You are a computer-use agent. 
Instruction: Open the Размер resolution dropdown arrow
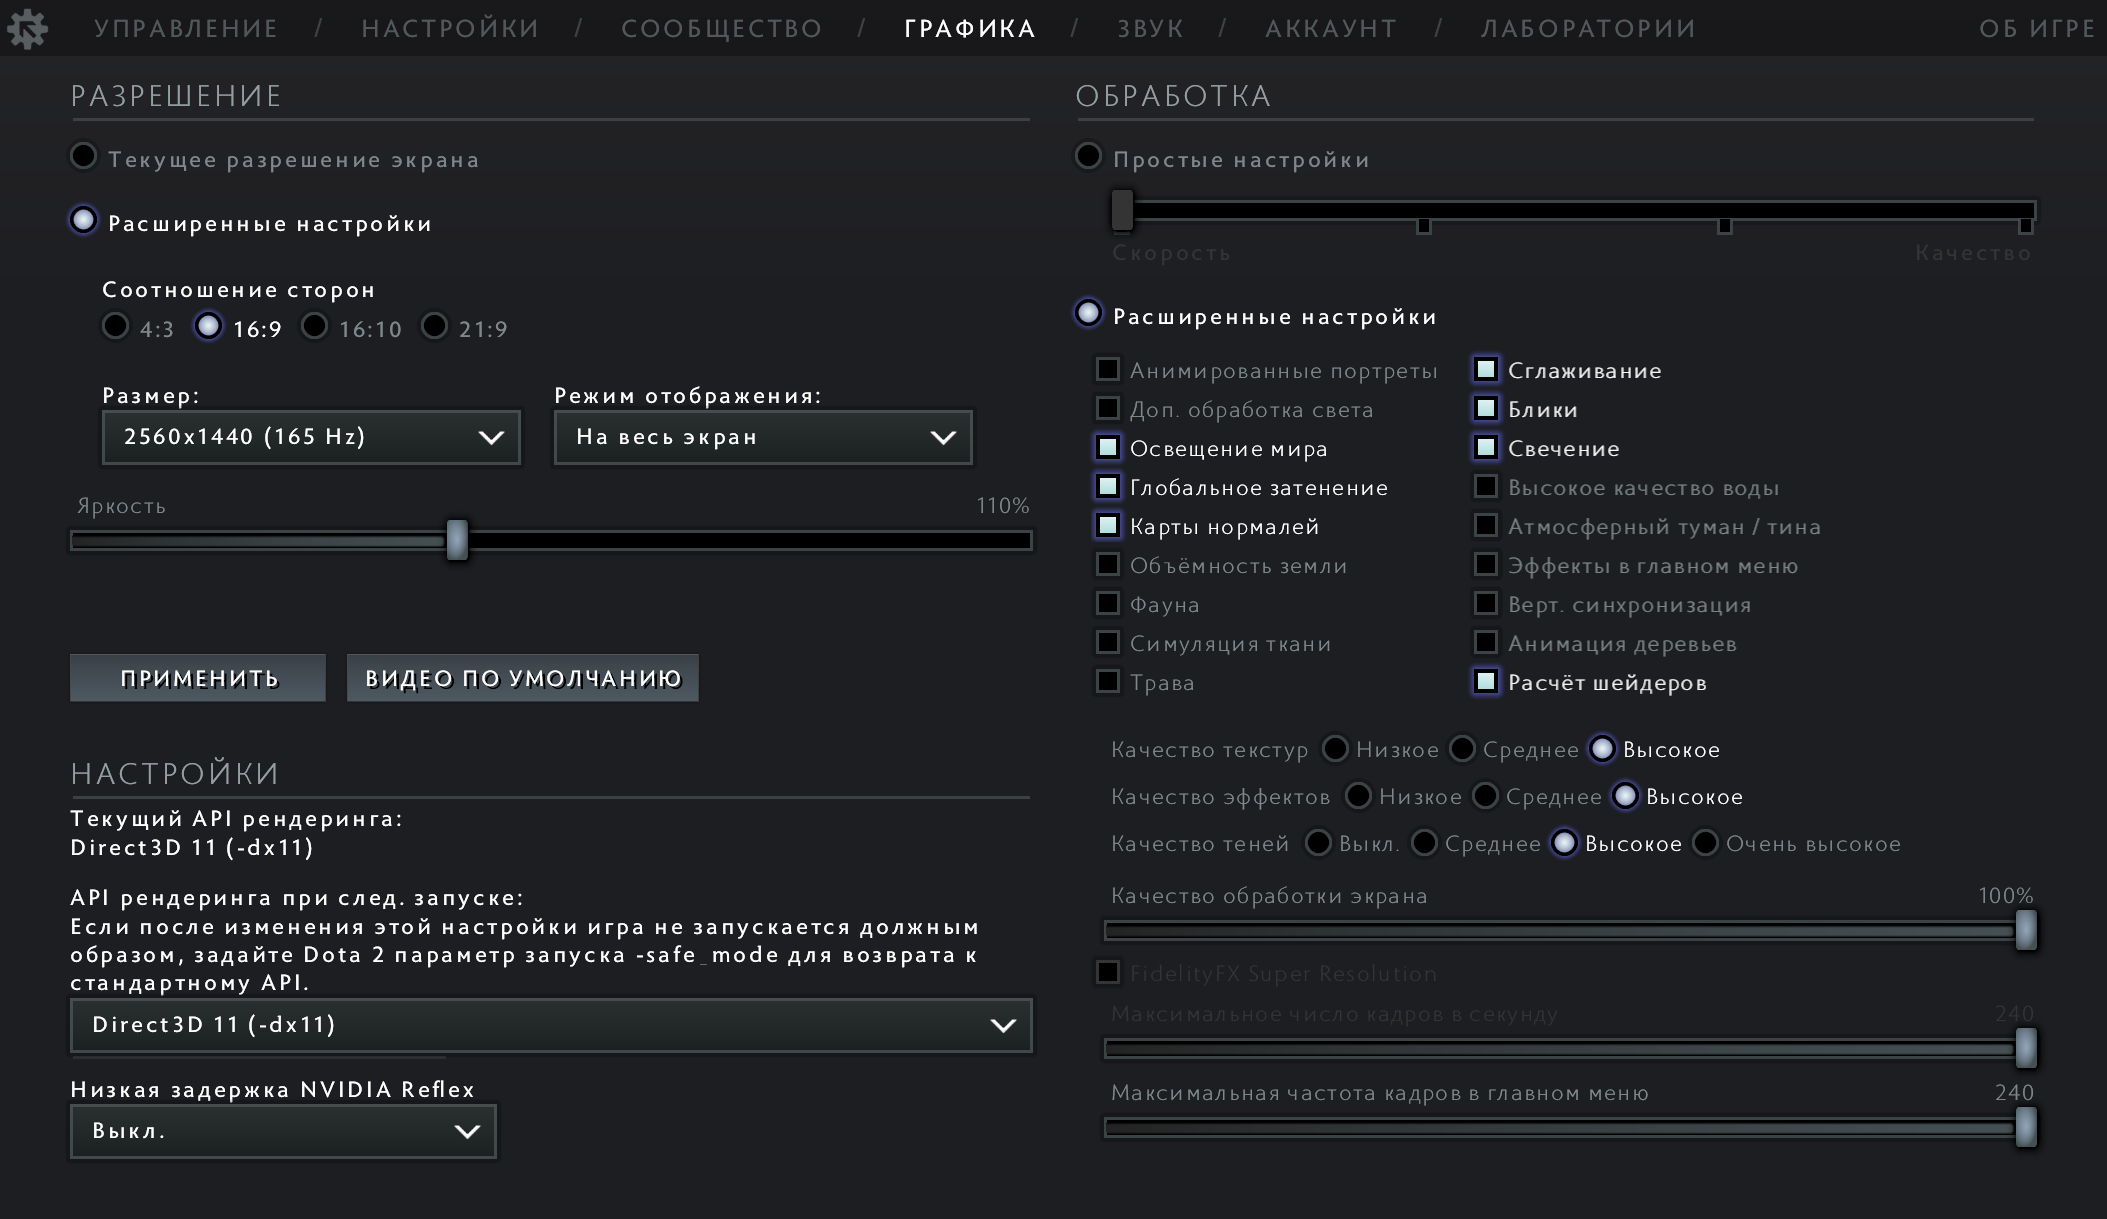[491, 437]
